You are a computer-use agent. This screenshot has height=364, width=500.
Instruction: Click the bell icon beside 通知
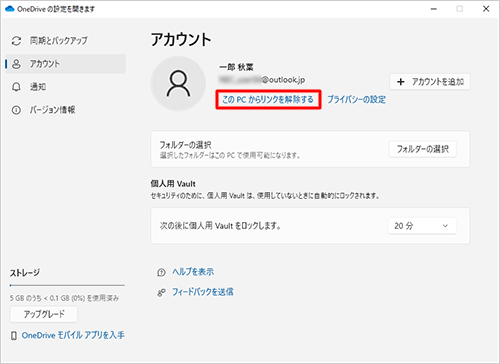tap(16, 87)
